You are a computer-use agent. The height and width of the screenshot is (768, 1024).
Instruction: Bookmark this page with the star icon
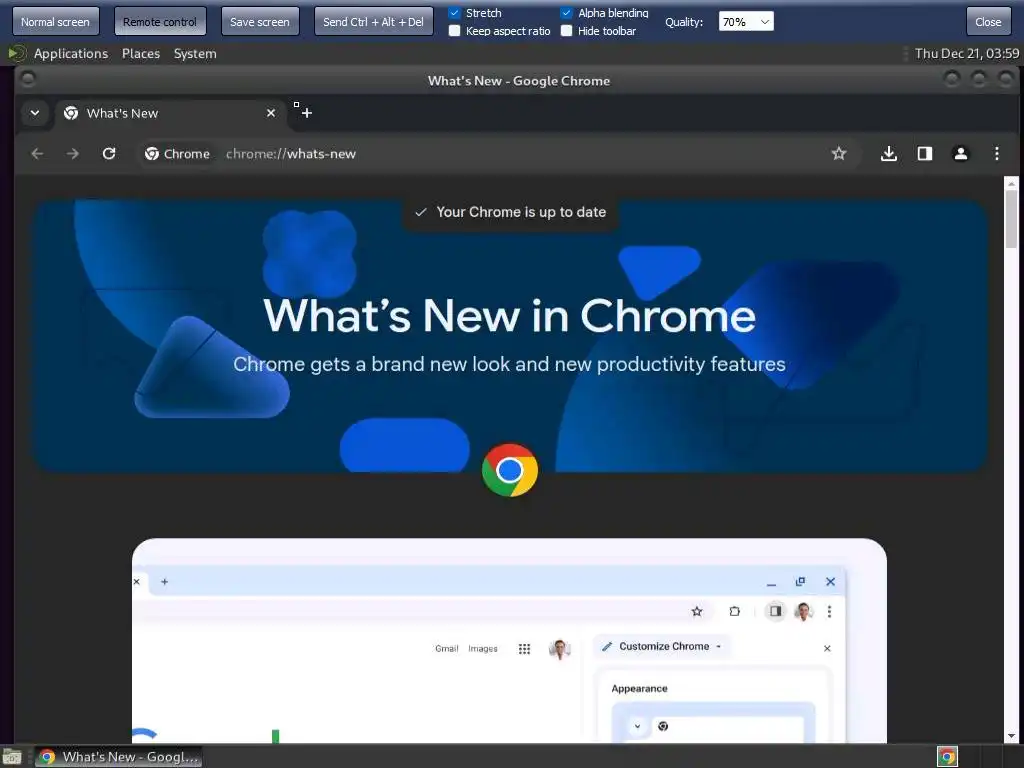tap(839, 153)
